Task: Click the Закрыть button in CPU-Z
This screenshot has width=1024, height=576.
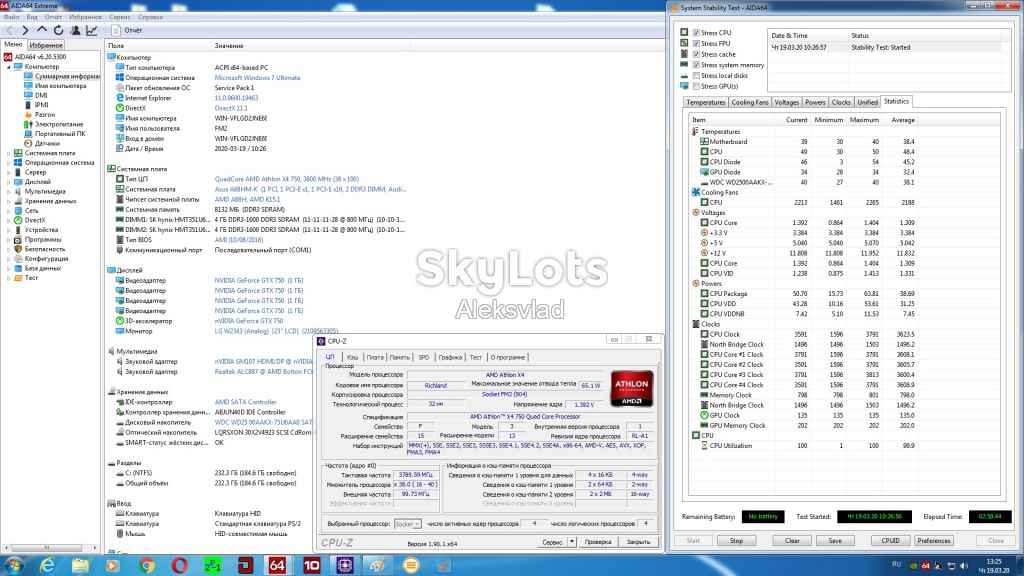Action: pos(638,541)
